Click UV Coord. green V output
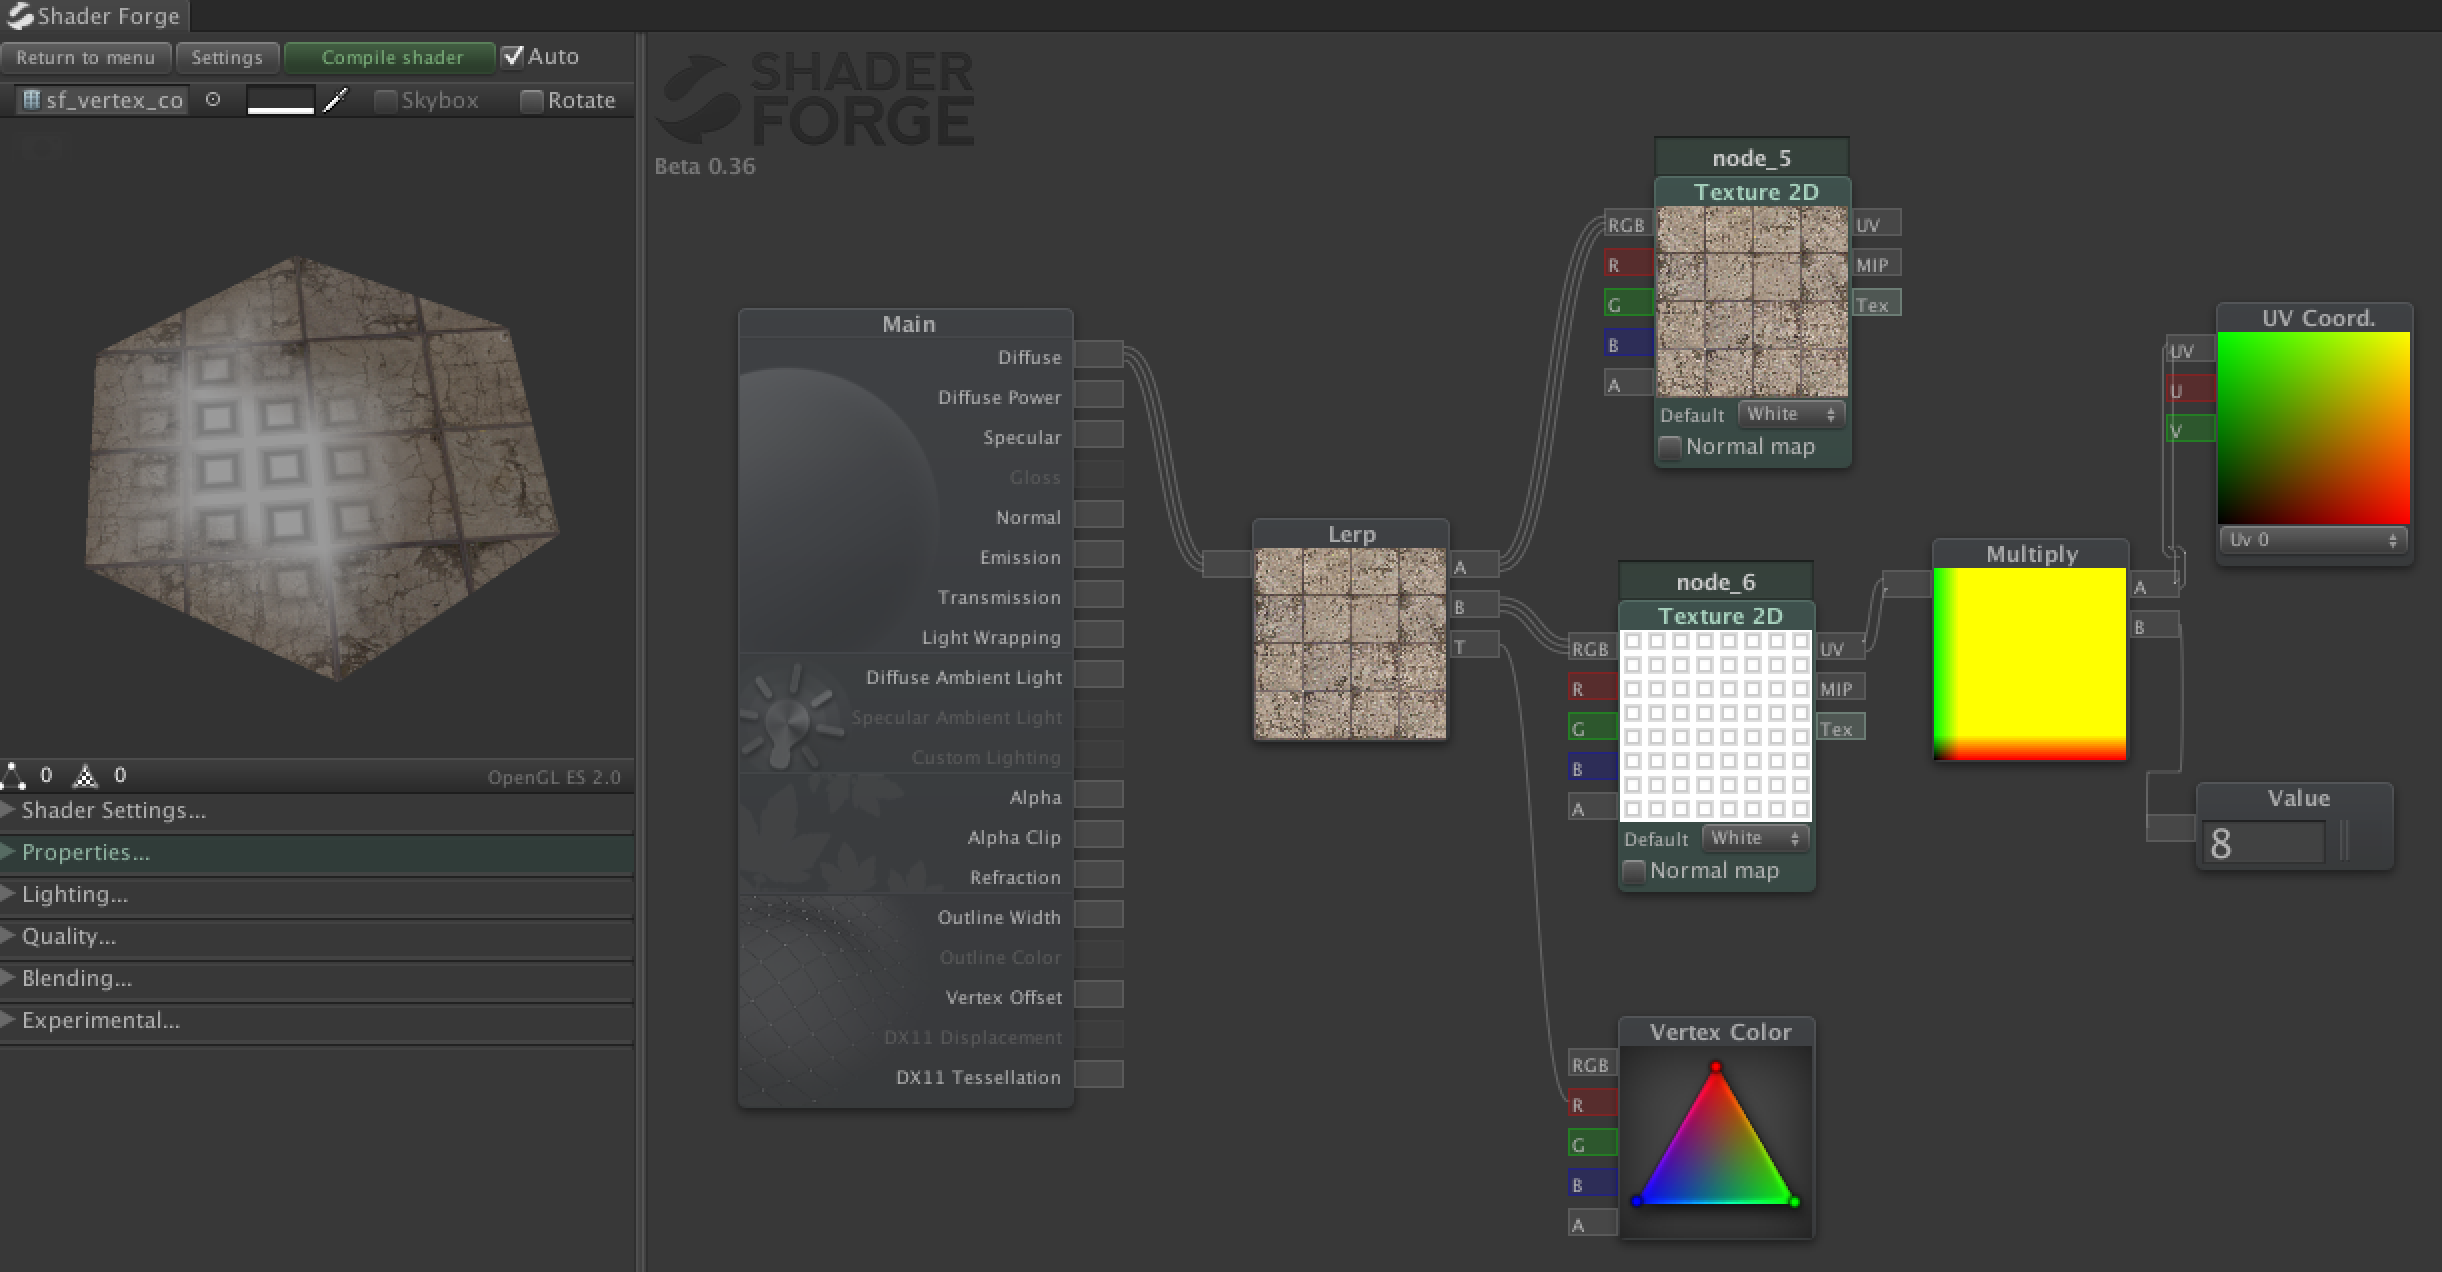Viewport: 2442px width, 1272px height. point(2190,431)
